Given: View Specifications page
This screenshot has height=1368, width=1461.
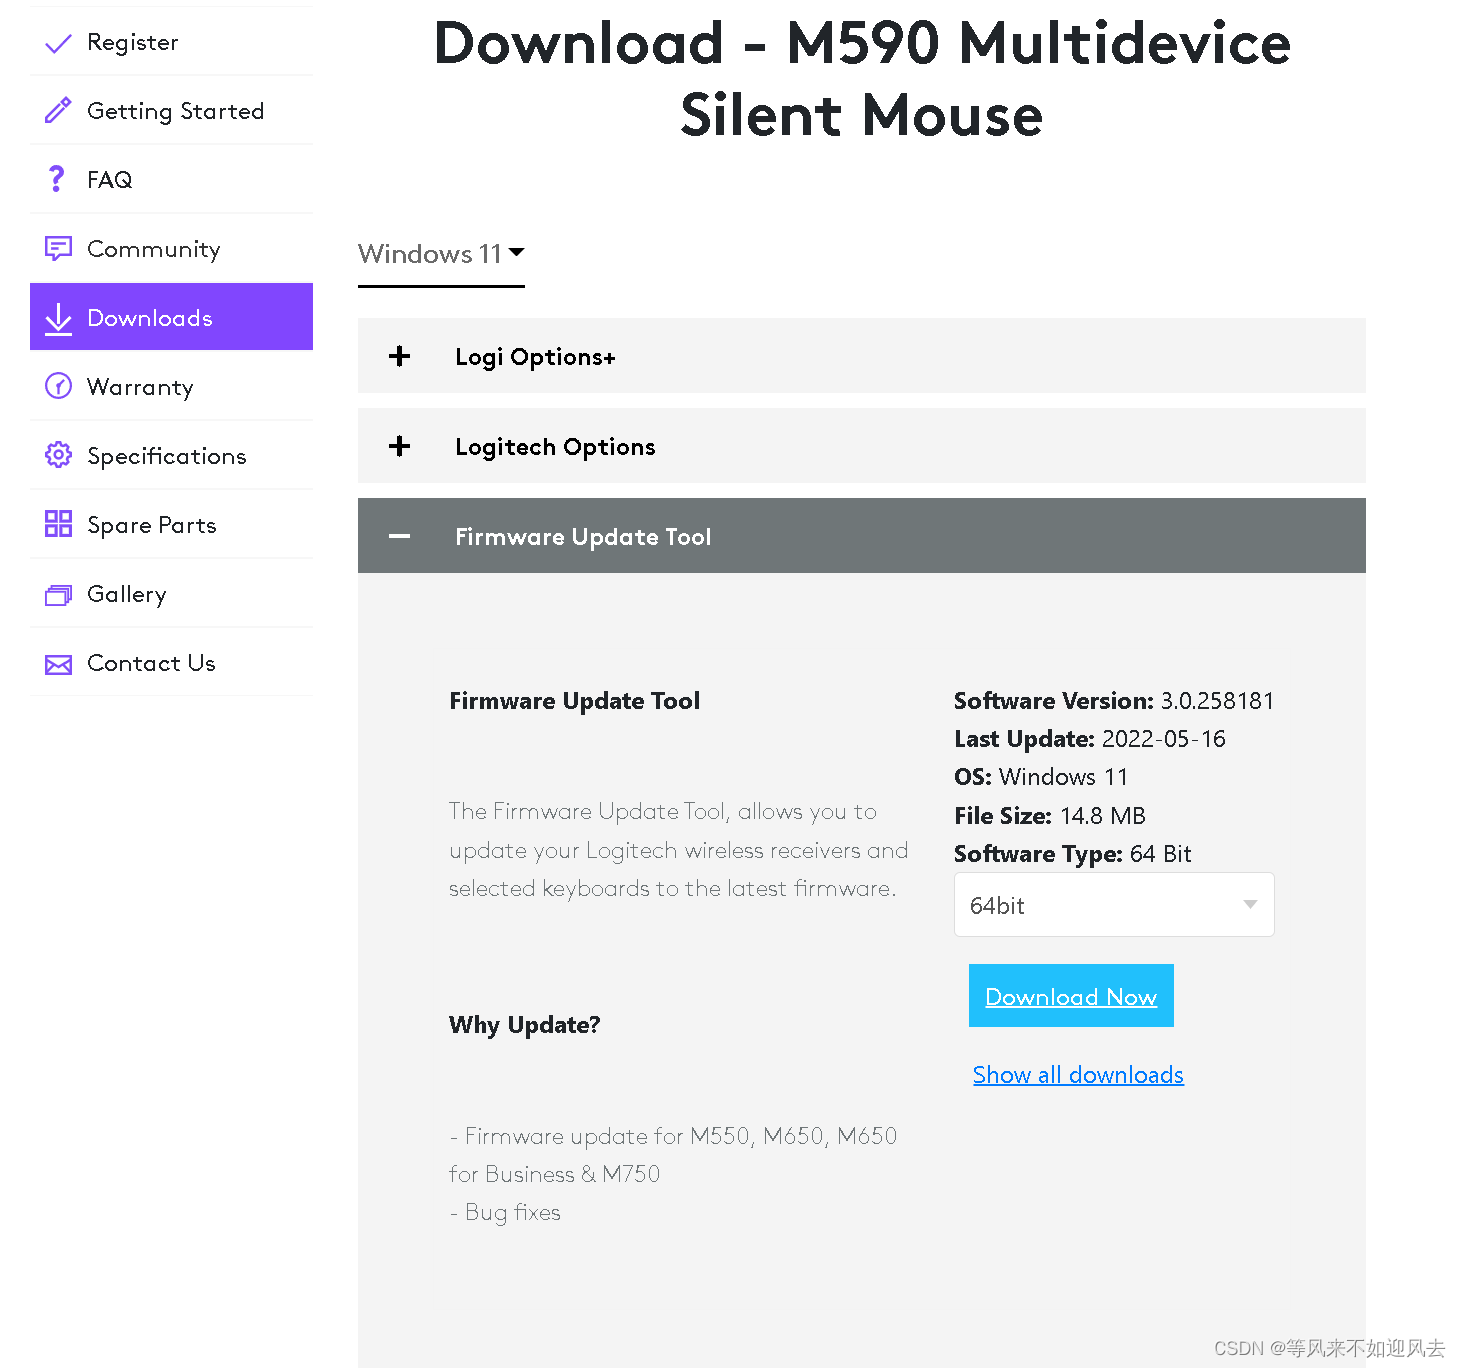Looking at the screenshot, I should [171, 456].
